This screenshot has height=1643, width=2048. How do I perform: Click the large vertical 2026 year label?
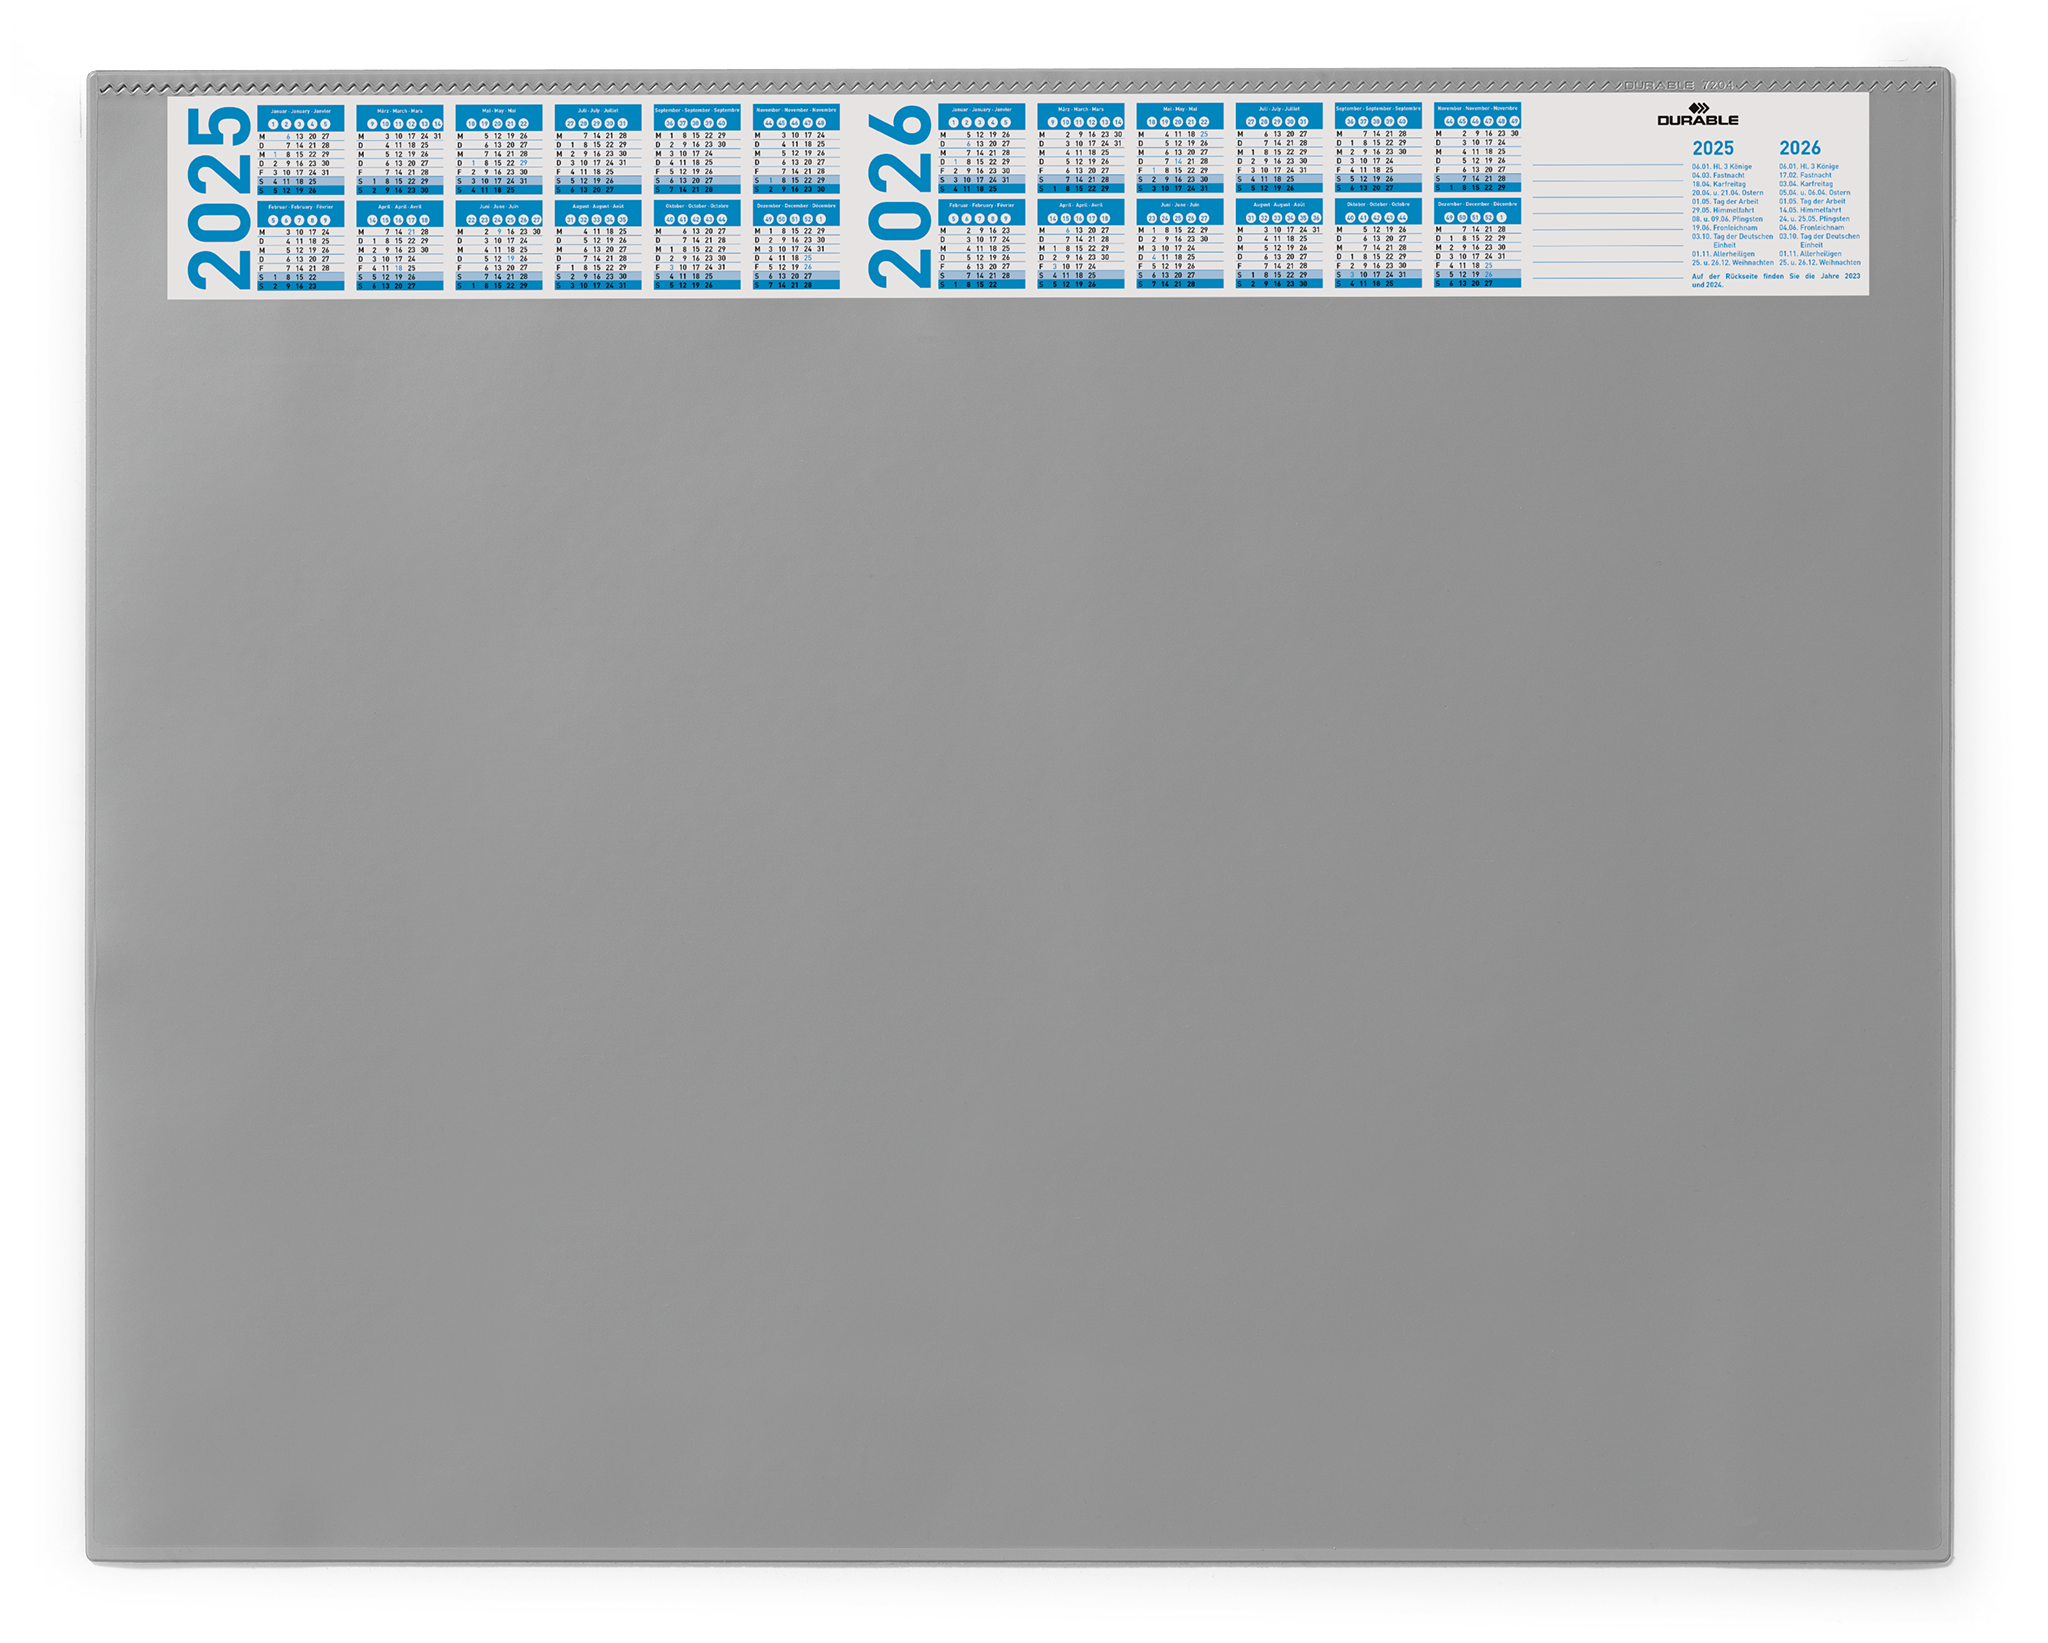[900, 197]
